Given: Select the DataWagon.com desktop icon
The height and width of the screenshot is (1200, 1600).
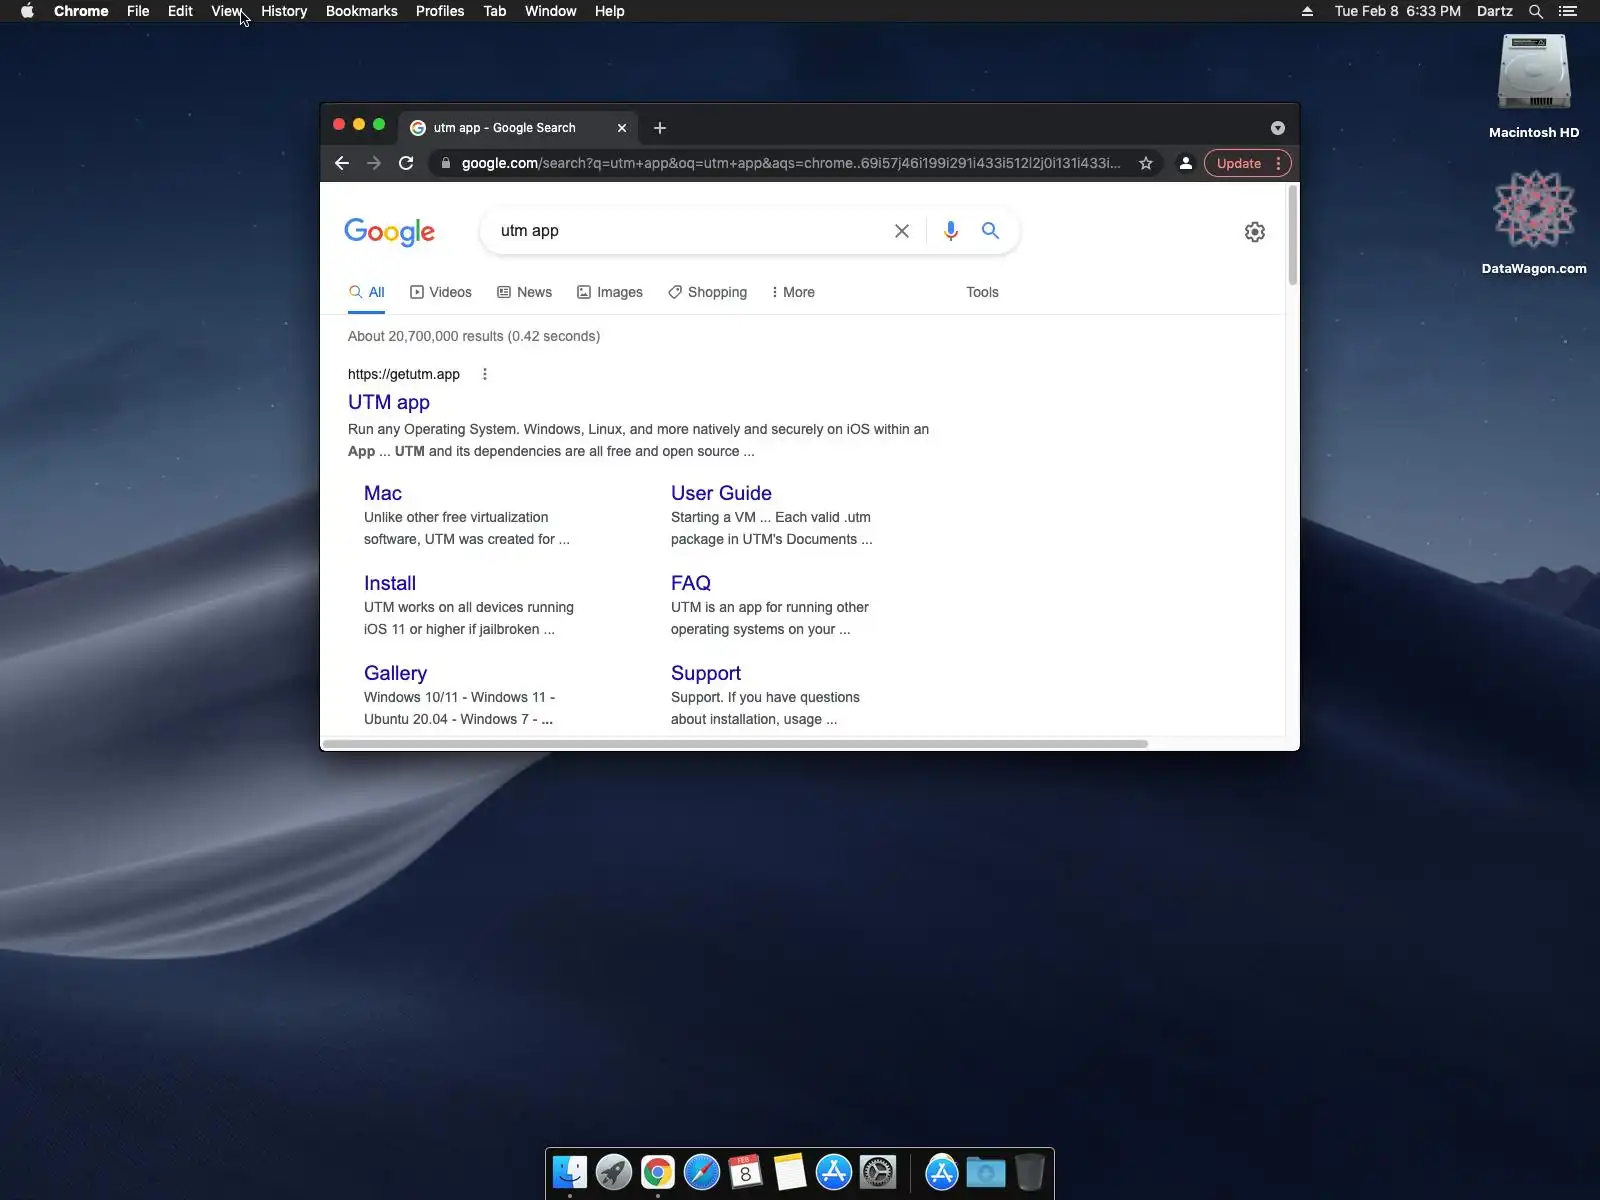Looking at the screenshot, I should coord(1534,222).
